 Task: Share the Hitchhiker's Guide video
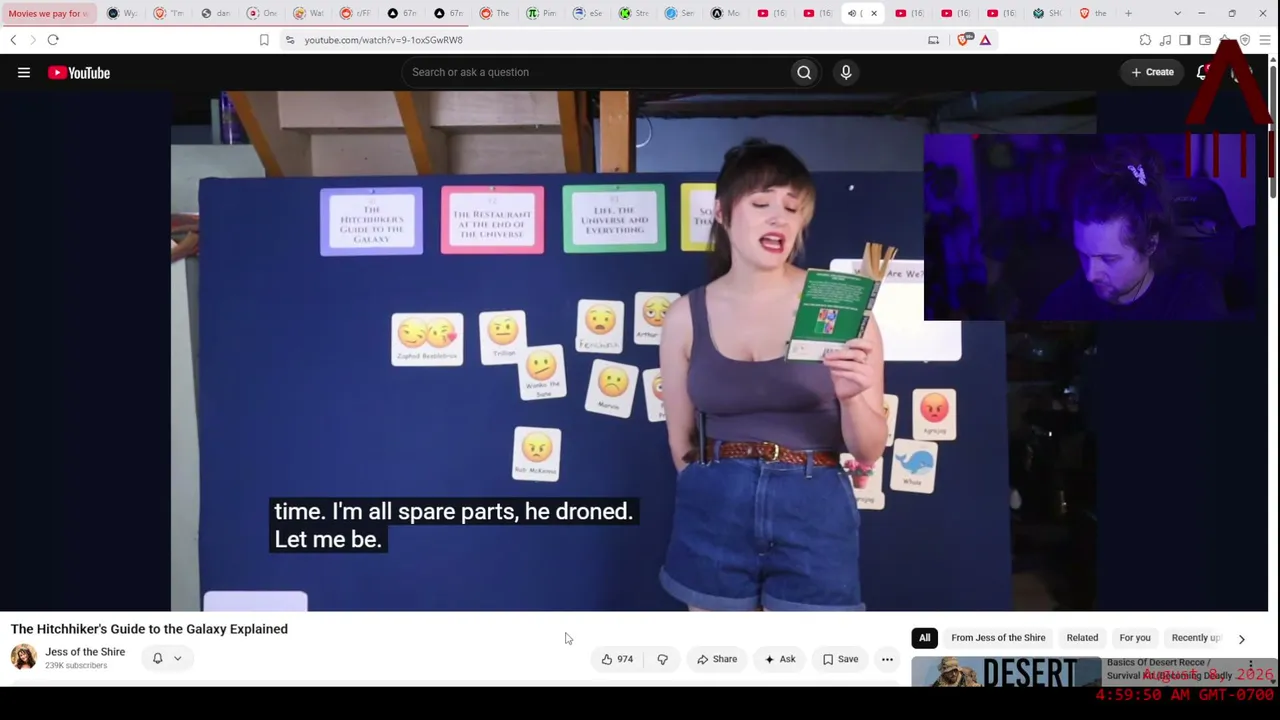tap(717, 659)
